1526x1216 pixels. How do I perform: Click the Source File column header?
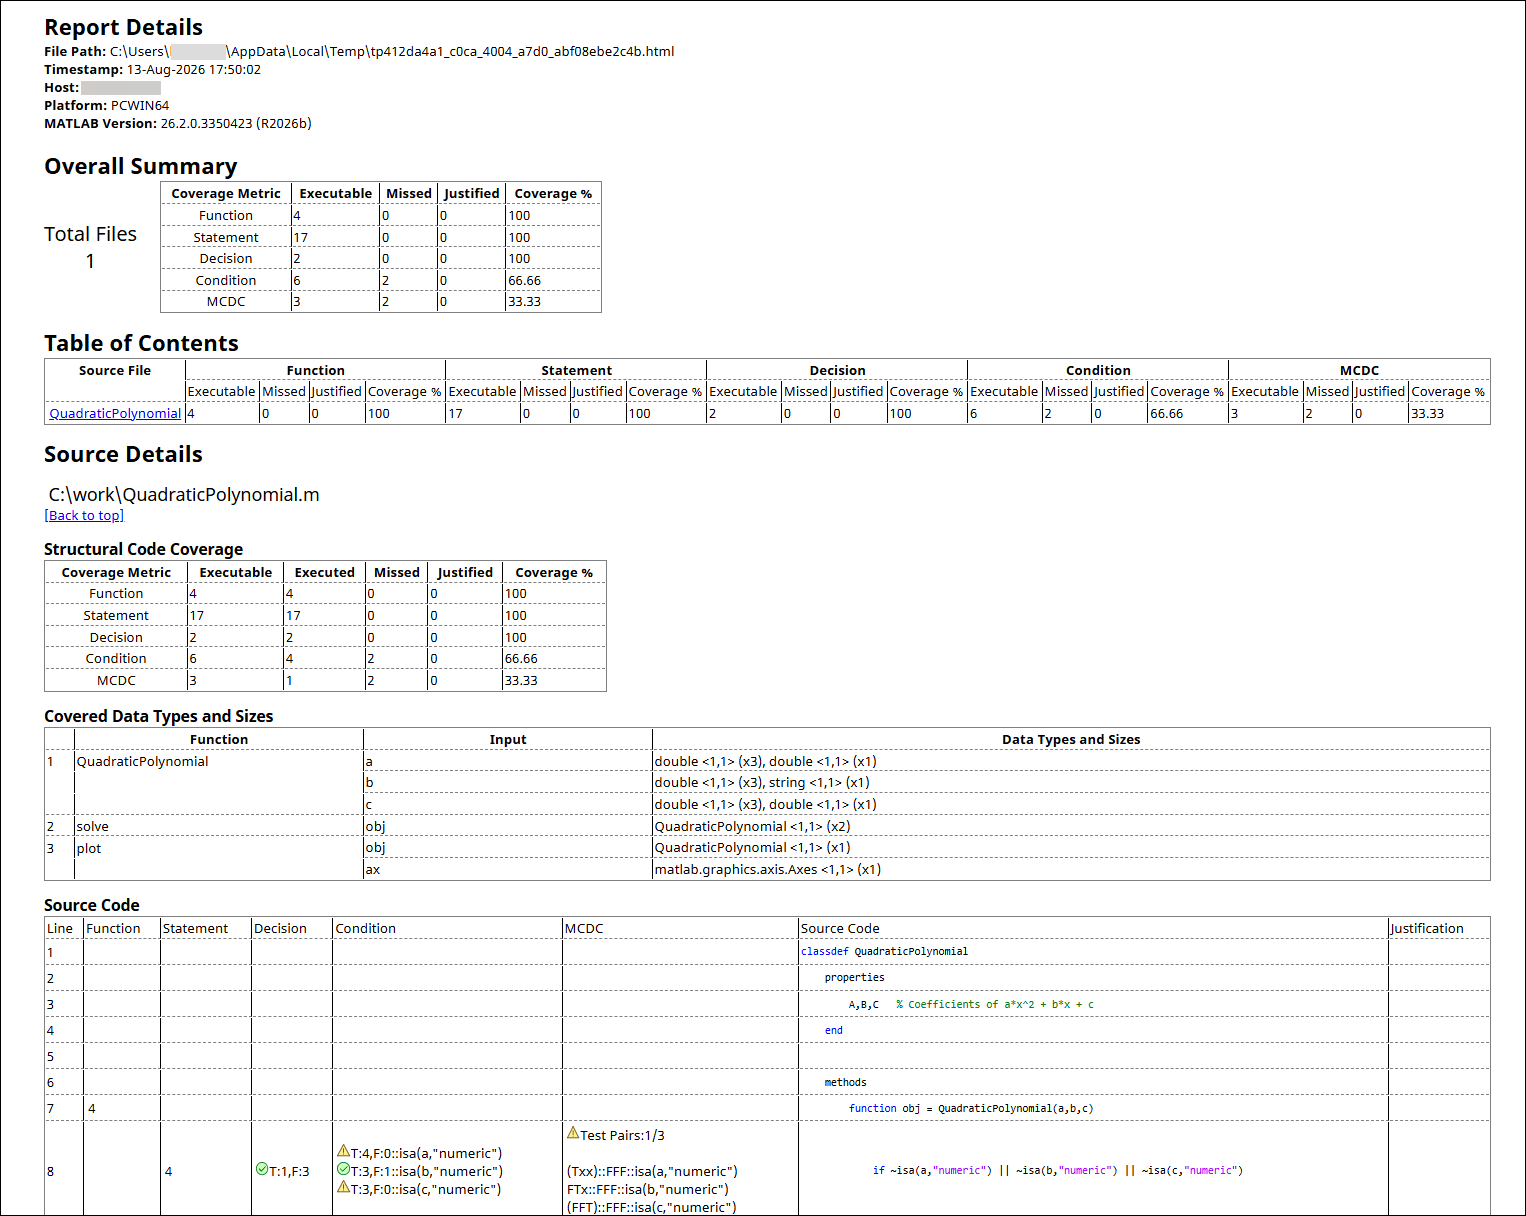115,370
